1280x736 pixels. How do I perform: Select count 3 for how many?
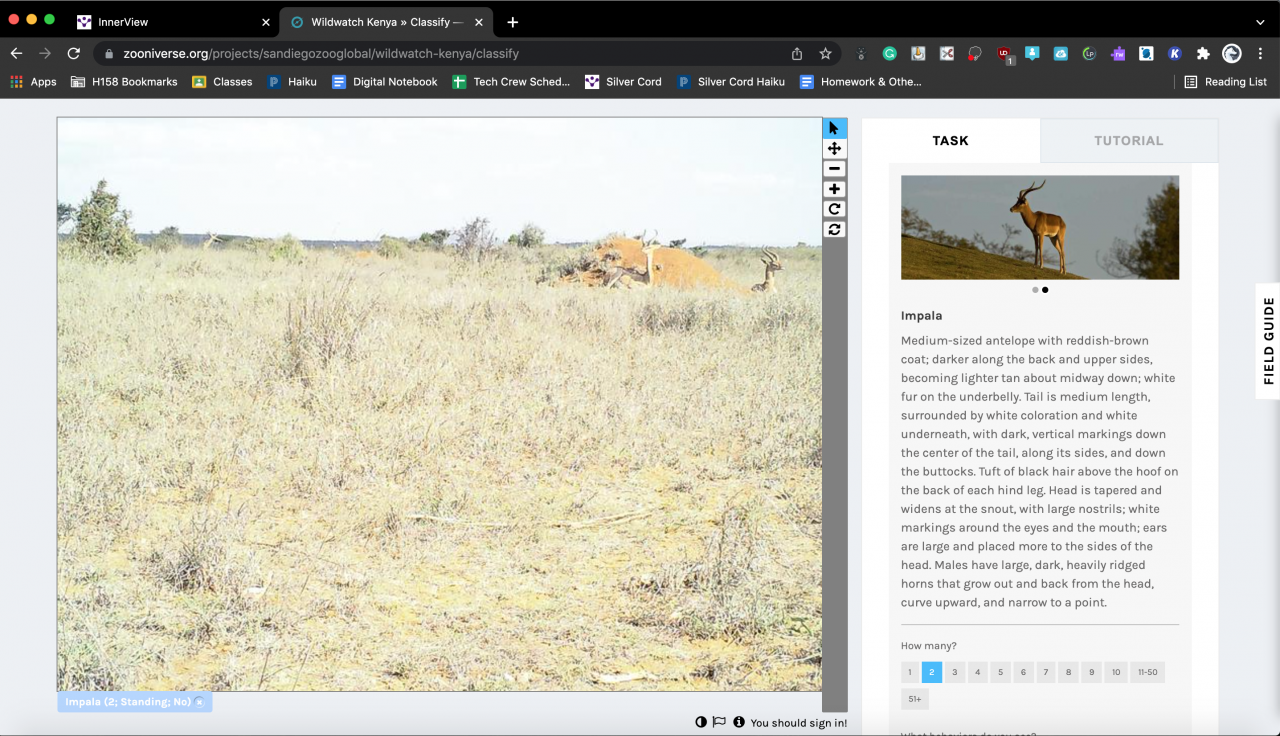(955, 672)
